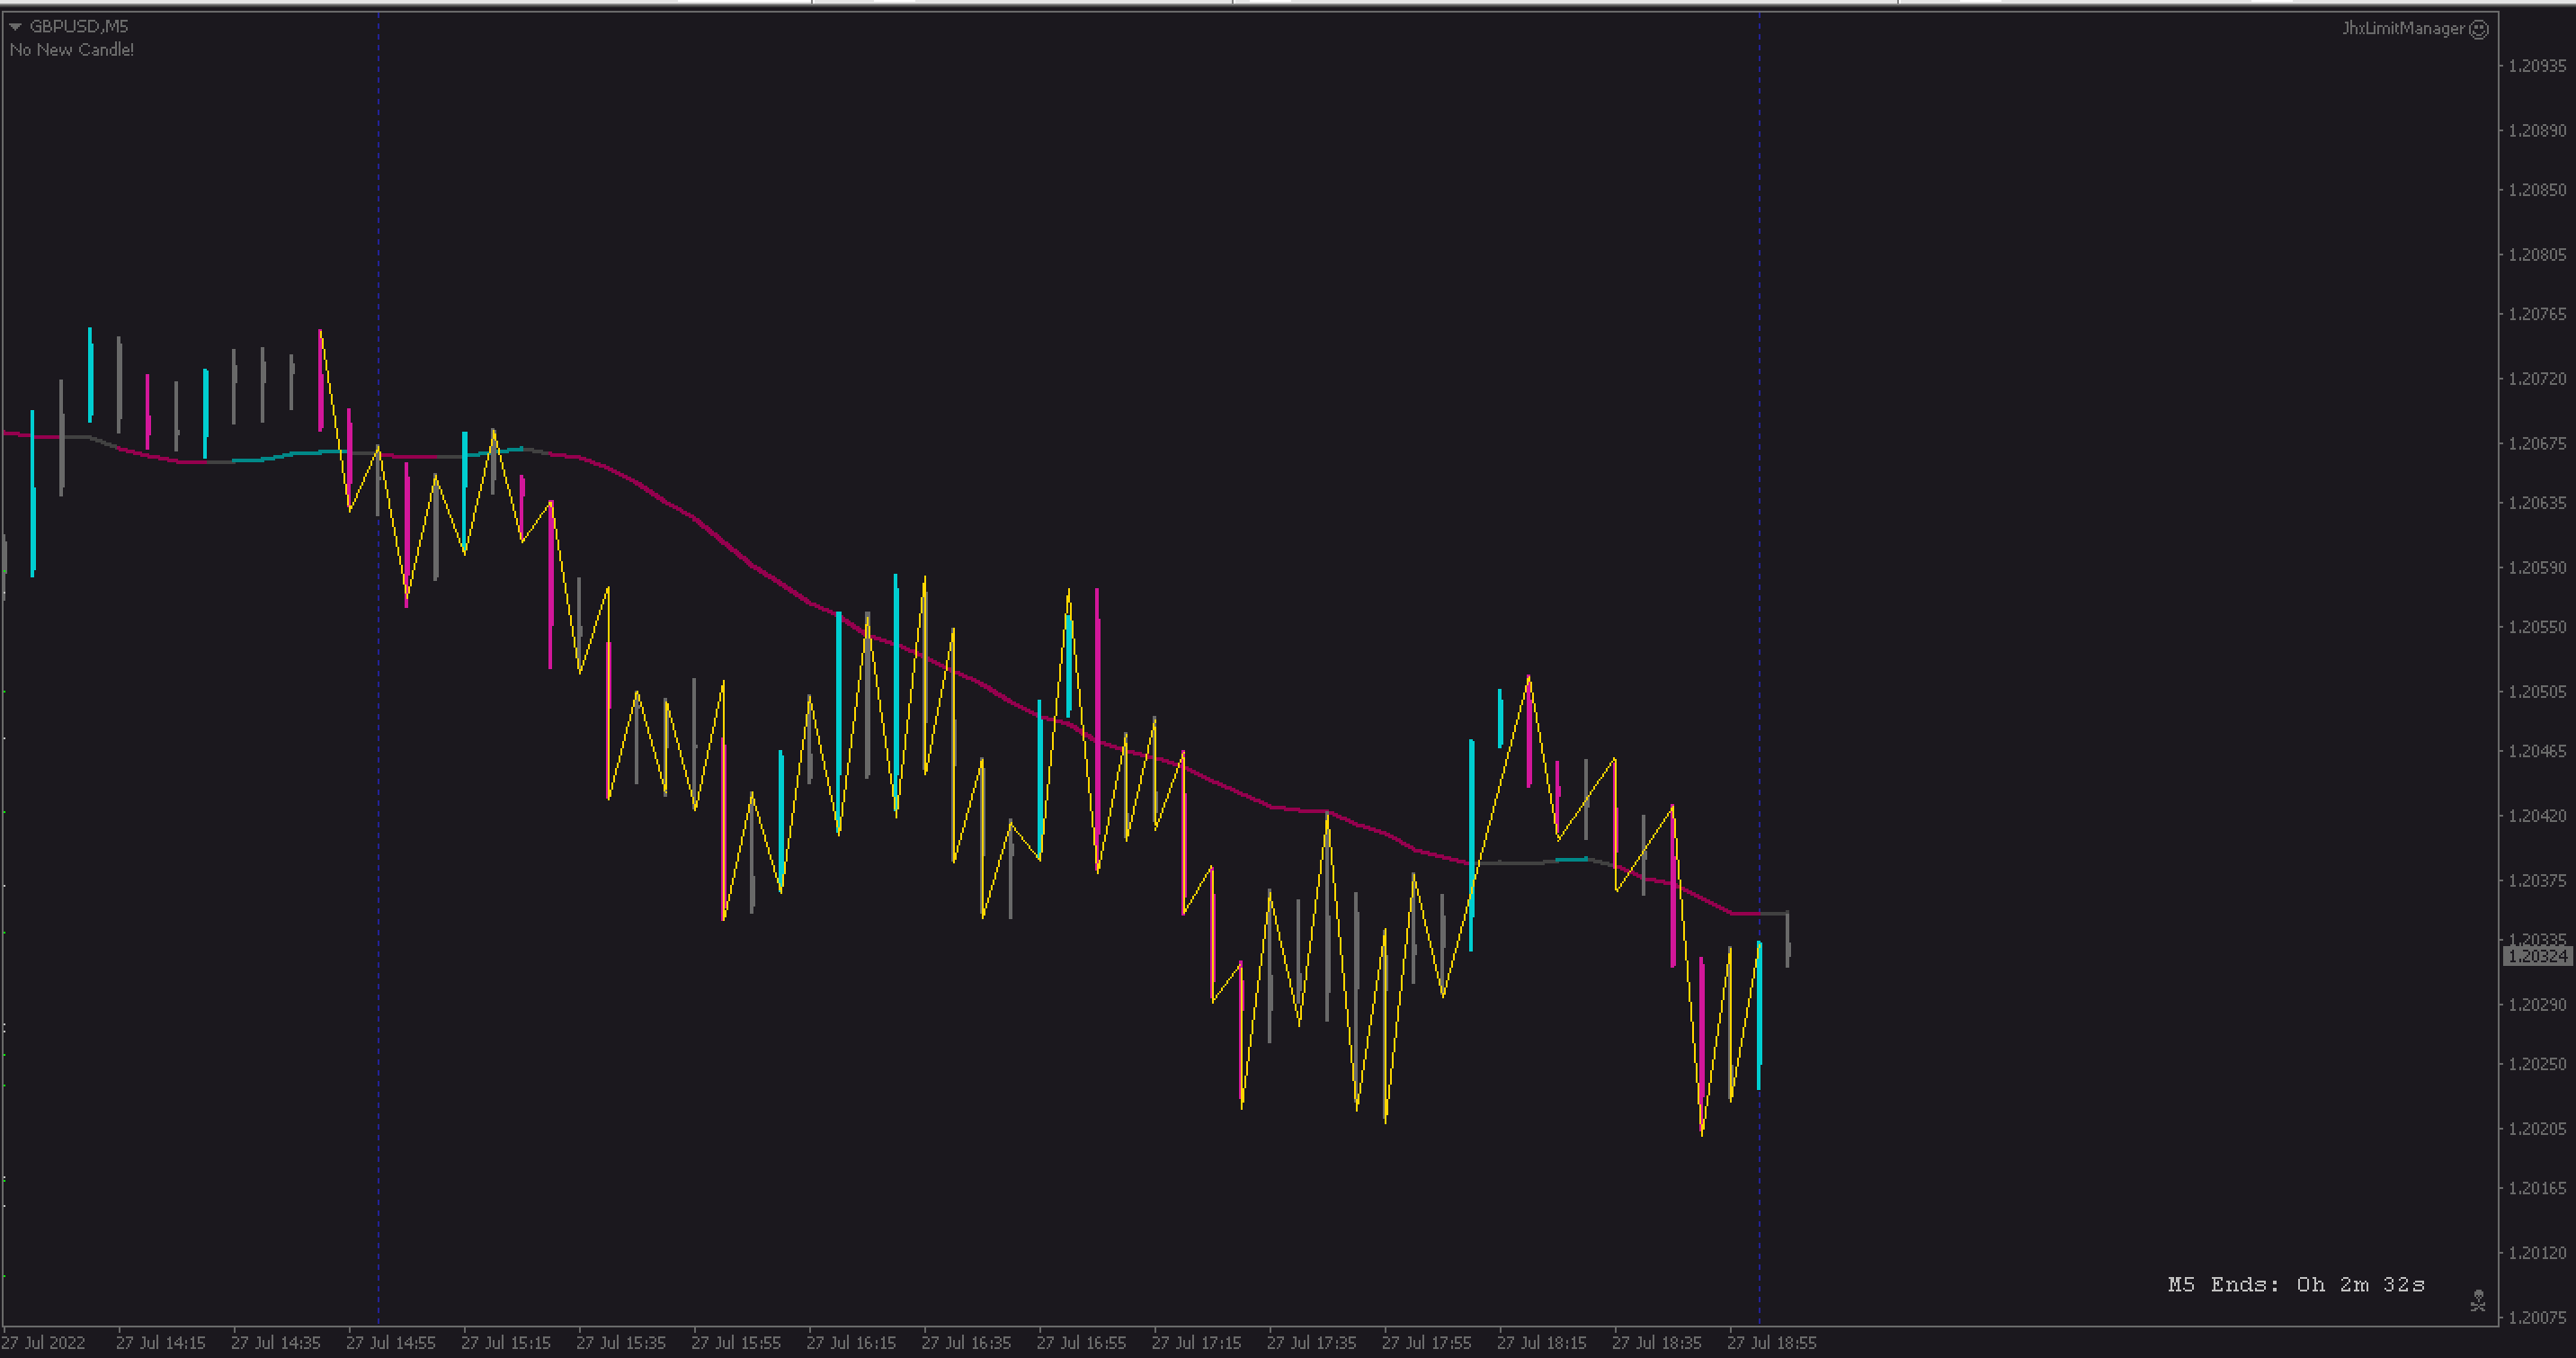Viewport: 2576px width, 1358px height.
Task: Click the 1.20720 price scale label
Action: pyautogui.click(x=2536, y=378)
